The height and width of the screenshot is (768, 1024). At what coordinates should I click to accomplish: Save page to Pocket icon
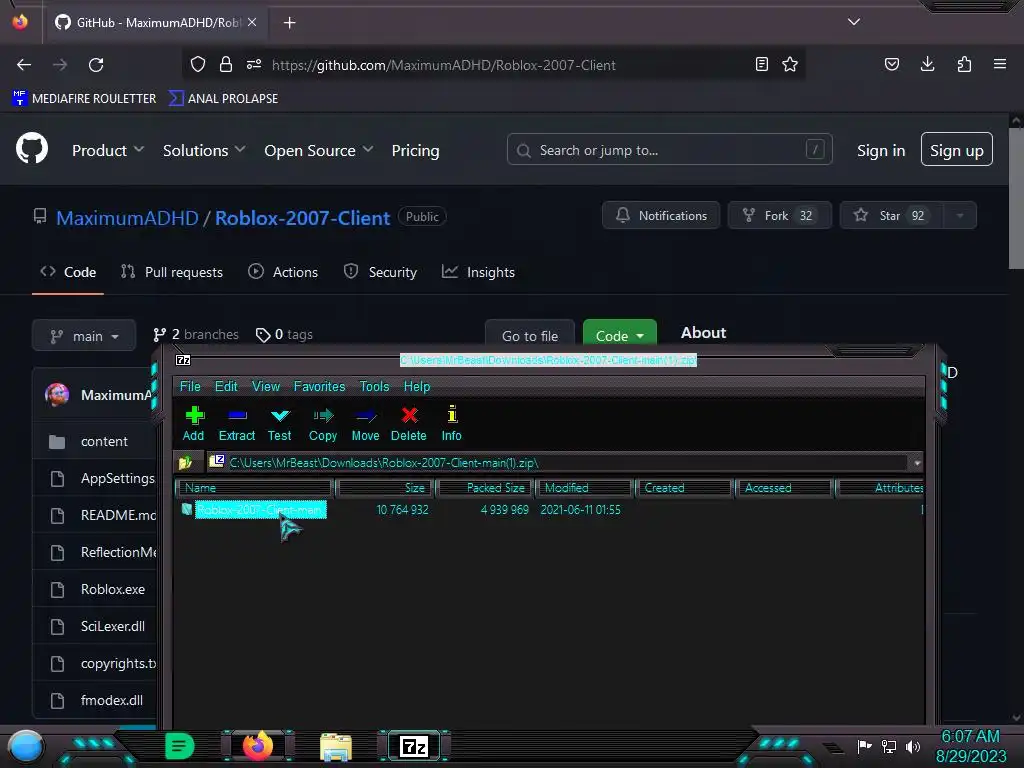tap(891, 64)
